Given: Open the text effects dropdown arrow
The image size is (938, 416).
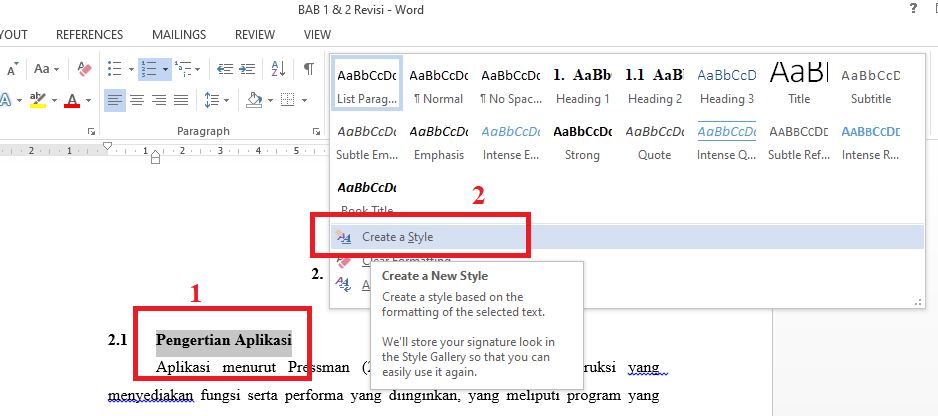Looking at the screenshot, I should point(20,100).
